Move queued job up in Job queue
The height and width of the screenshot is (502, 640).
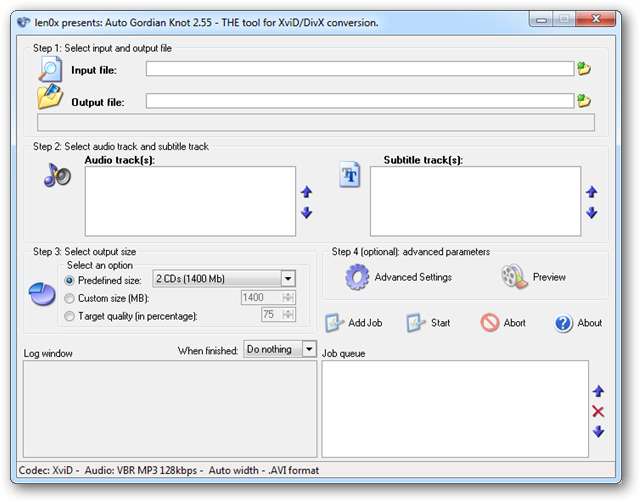[598, 392]
